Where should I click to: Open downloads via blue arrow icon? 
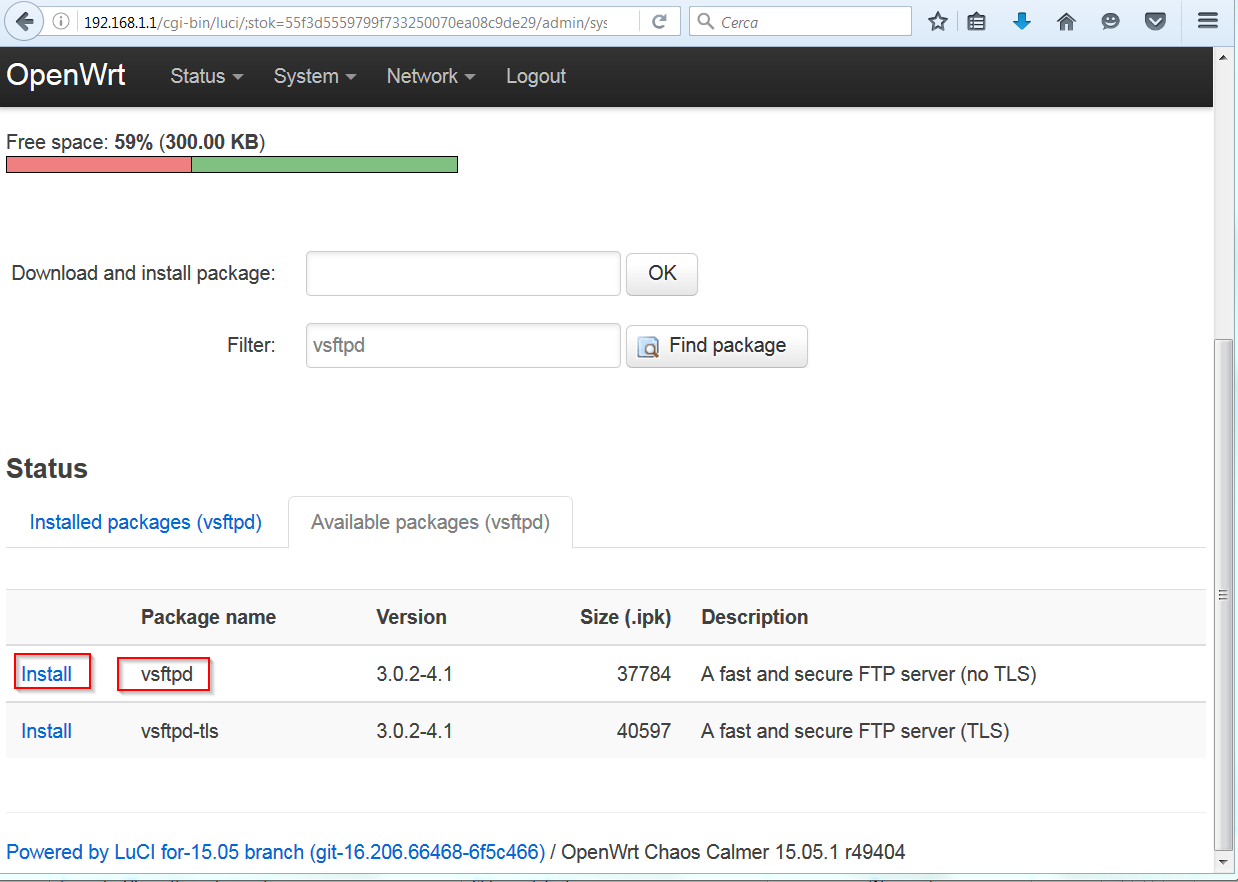coord(1021,21)
